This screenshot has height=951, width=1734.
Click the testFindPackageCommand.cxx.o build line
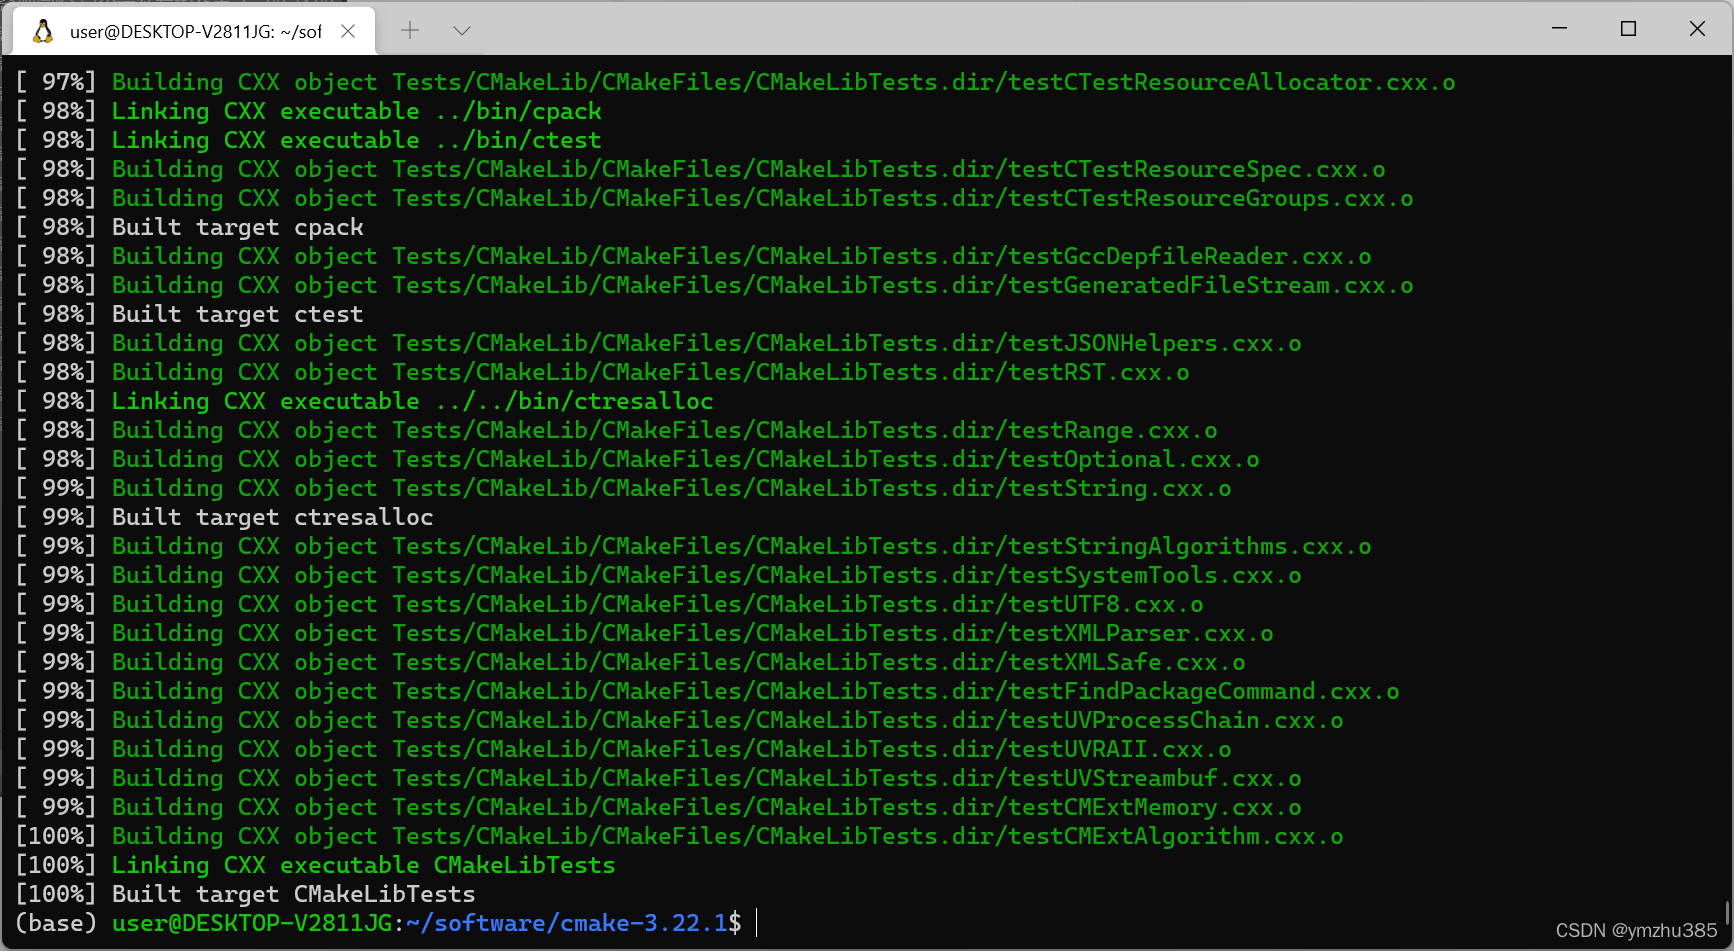pyautogui.click(x=708, y=691)
